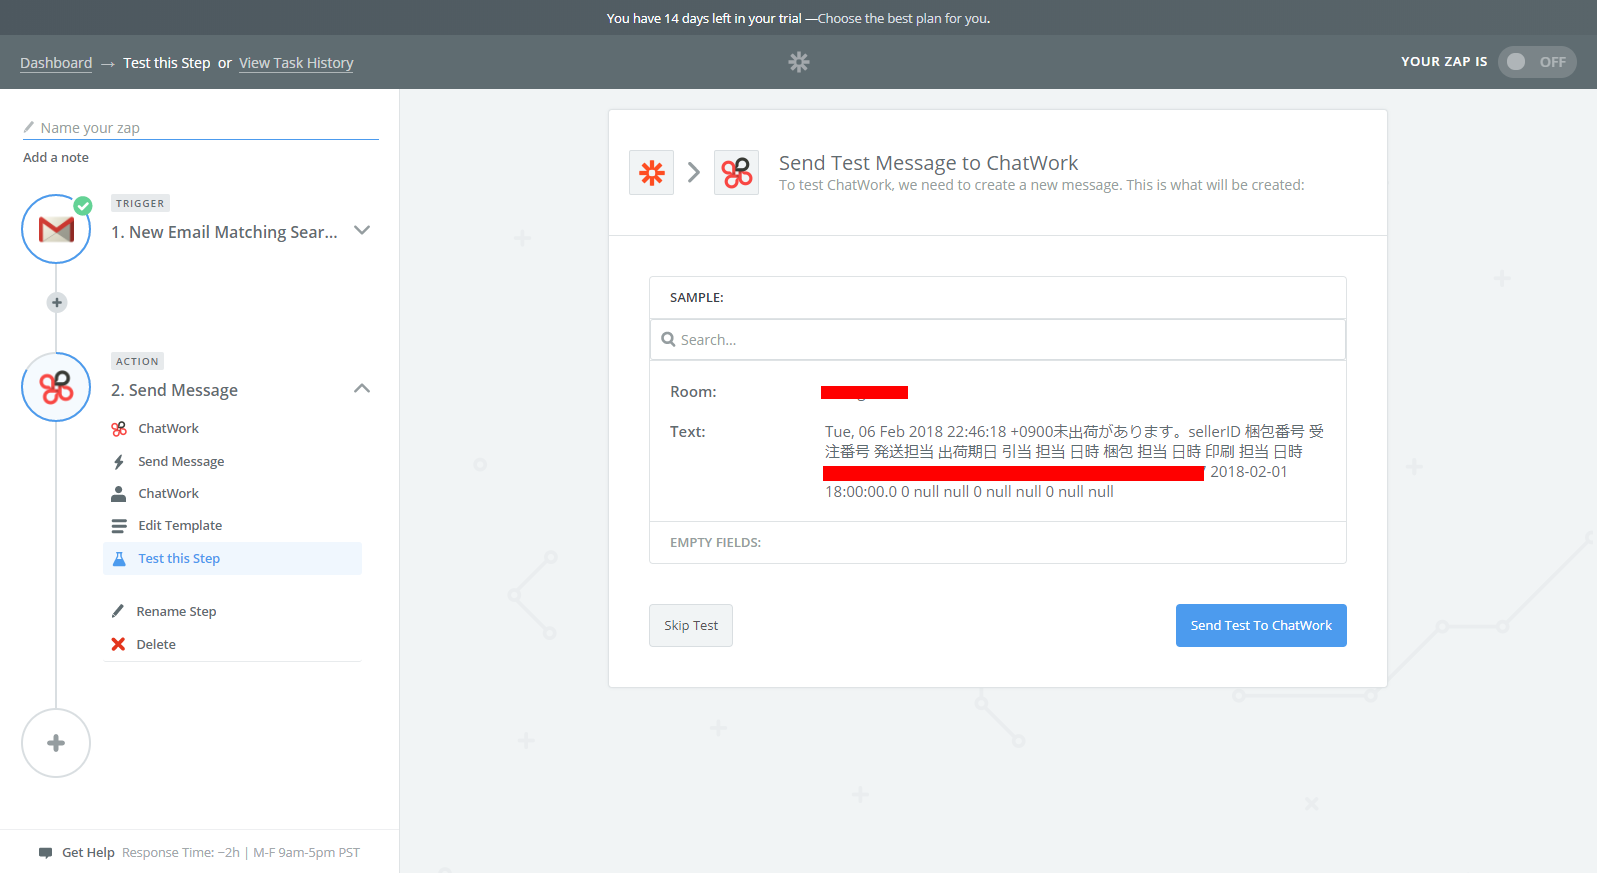Click the pencil icon beside Name your zap
The image size is (1597, 873).
(29, 127)
